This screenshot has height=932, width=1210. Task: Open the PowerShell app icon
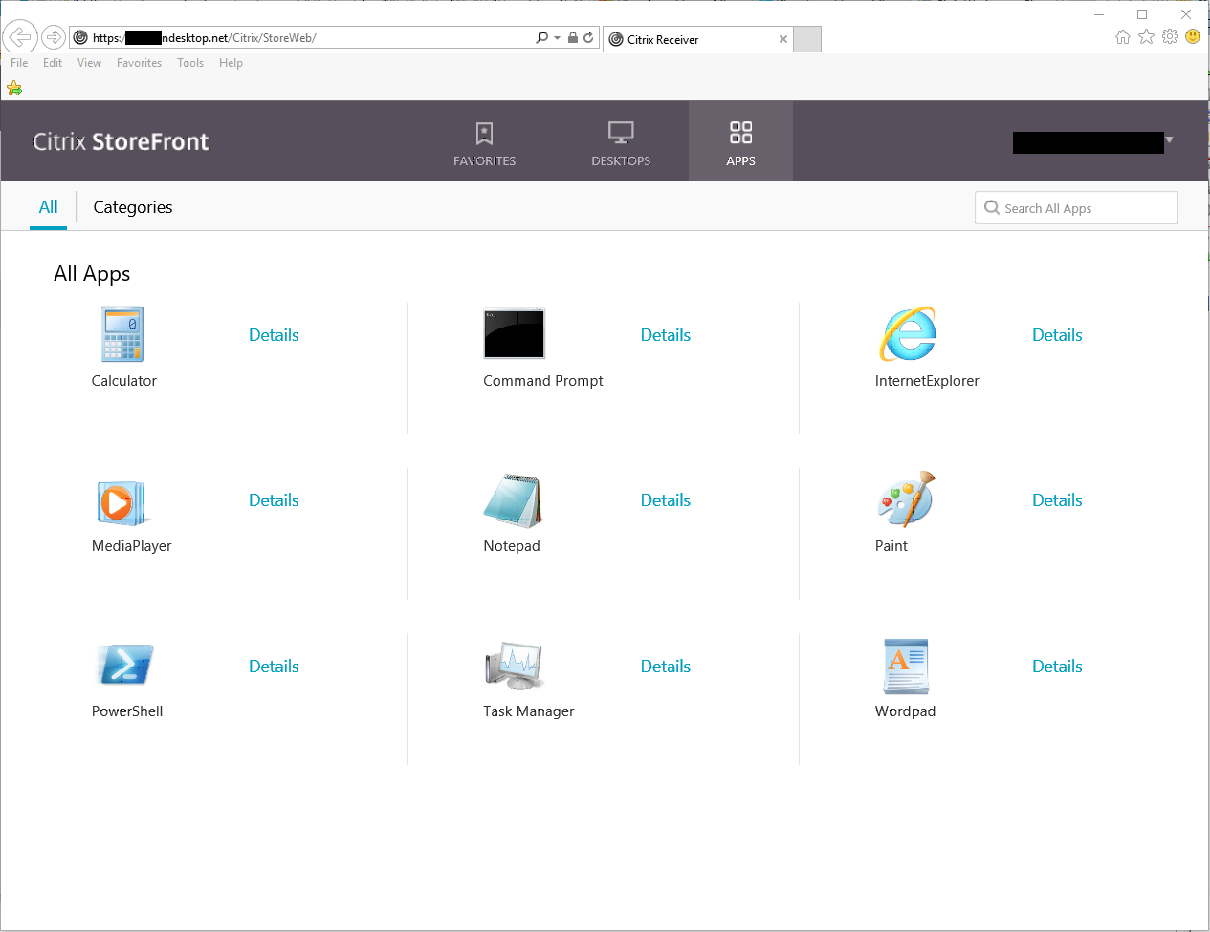point(125,666)
